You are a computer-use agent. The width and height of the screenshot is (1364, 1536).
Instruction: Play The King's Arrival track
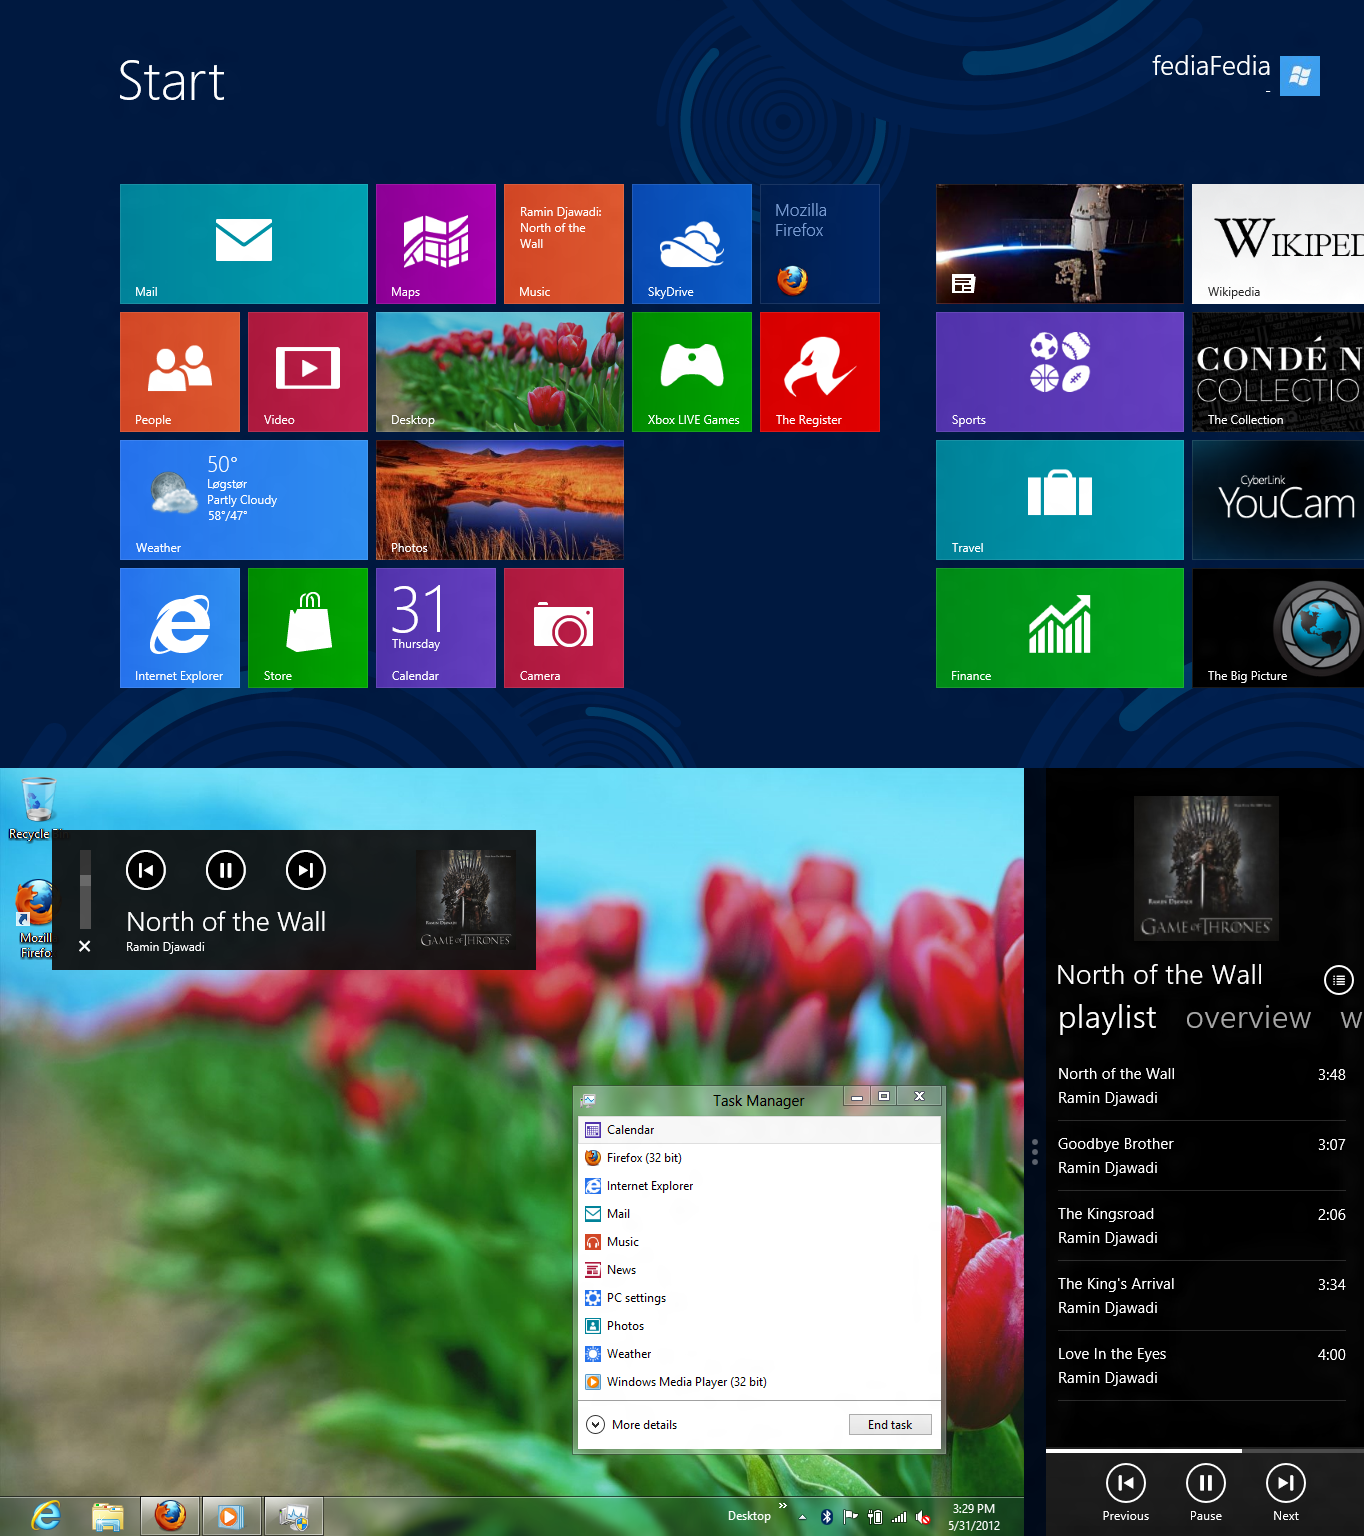[x=1202, y=1296]
